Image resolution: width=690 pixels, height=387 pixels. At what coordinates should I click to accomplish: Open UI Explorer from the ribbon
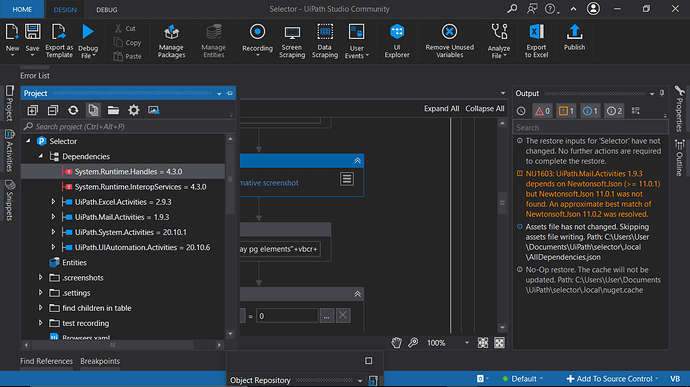pos(396,41)
